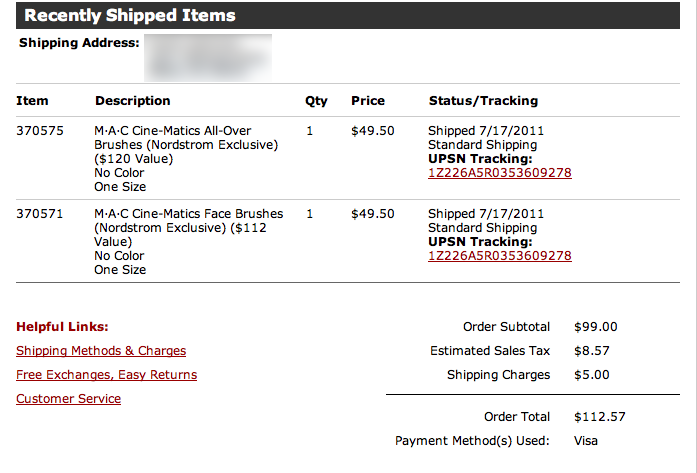This screenshot has height=473, width=697.
Task: Click the Status/Tracking column header
Action: click(483, 101)
